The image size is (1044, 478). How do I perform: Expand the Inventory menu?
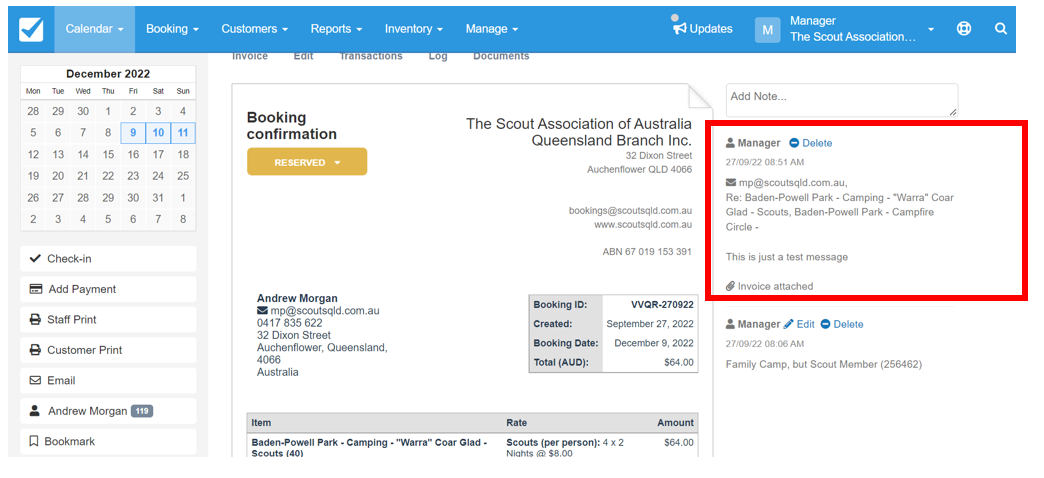click(413, 29)
